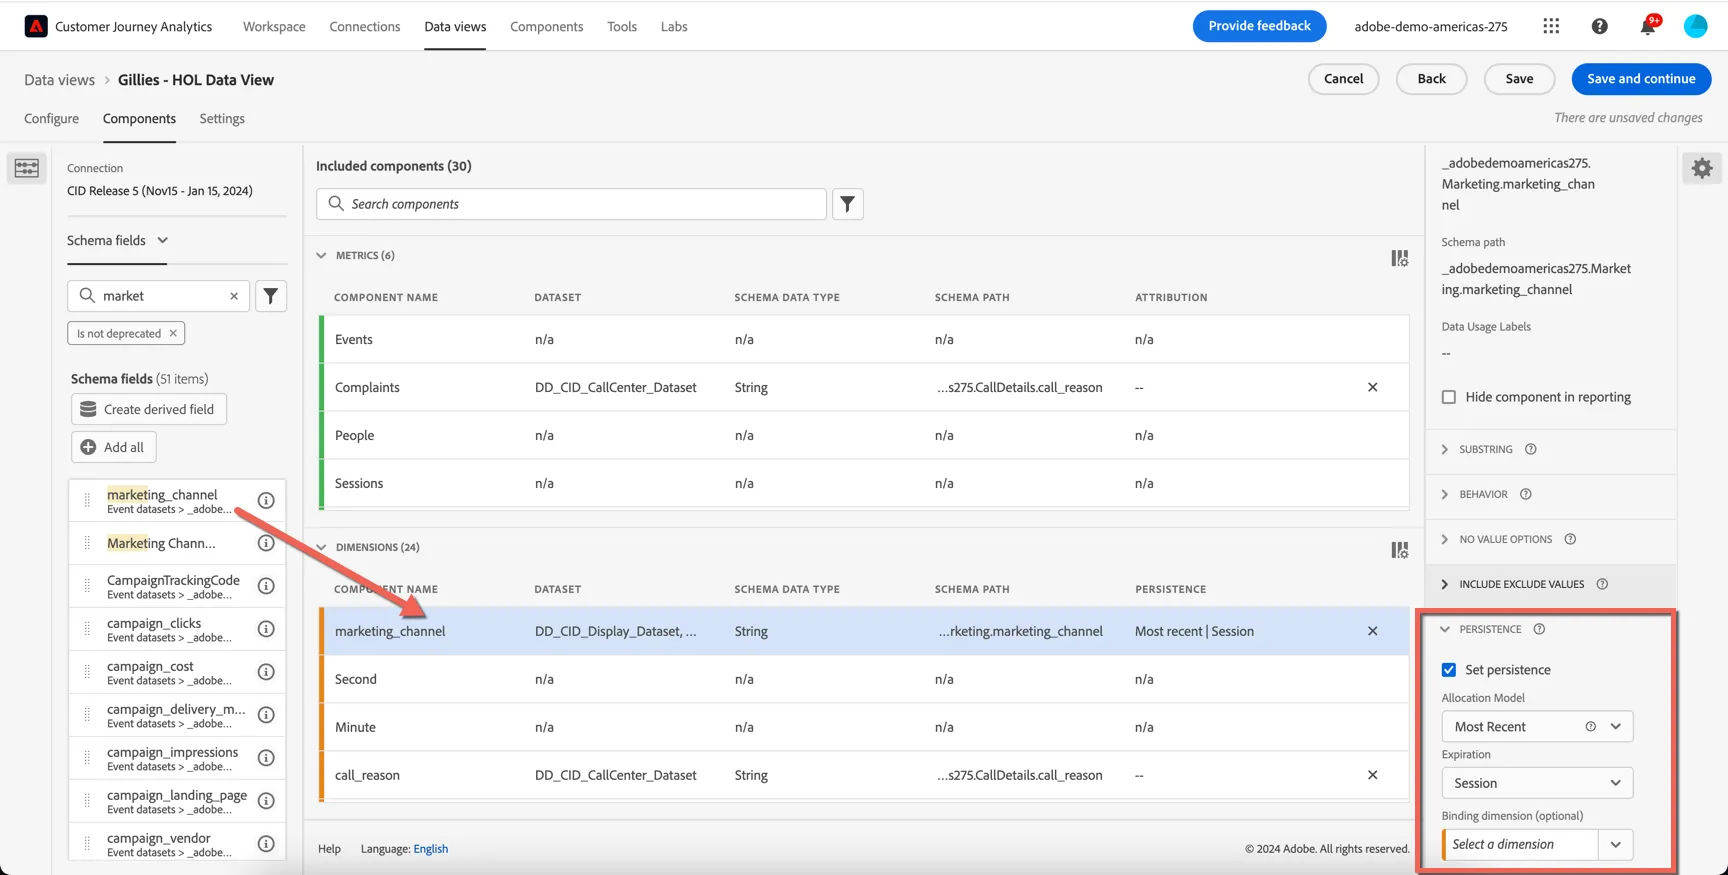The image size is (1728, 875).
Task: Clear the 'market' search text
Action: 234,296
